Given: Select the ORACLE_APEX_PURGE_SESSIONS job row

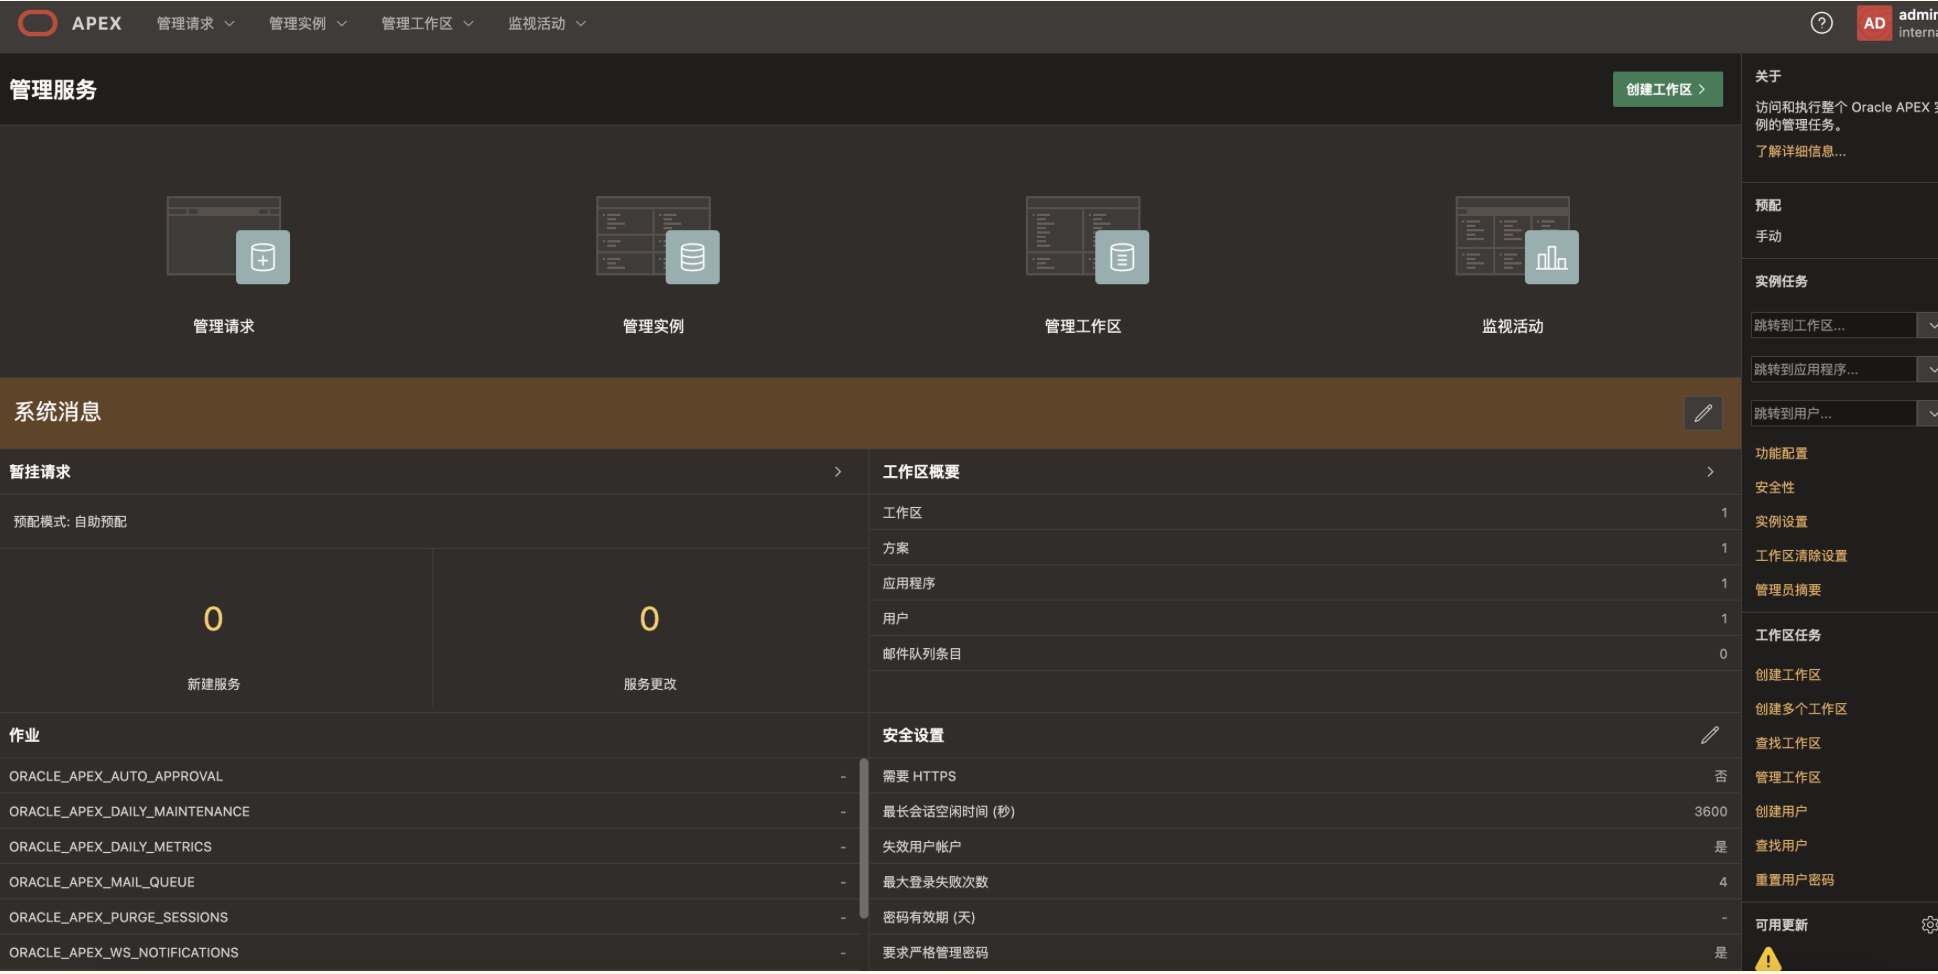Looking at the screenshot, I should coord(429,917).
